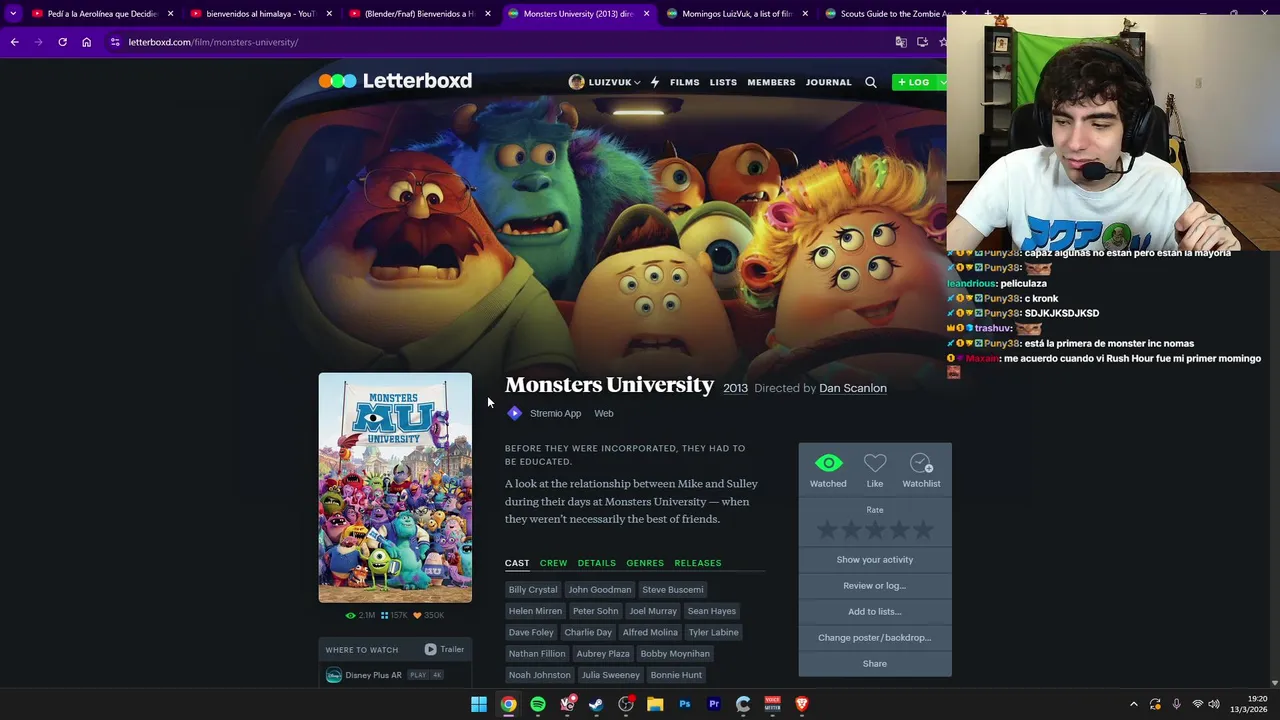Click Change poster/backdrop…
Viewport: 1280px width, 720px height.
coord(875,638)
